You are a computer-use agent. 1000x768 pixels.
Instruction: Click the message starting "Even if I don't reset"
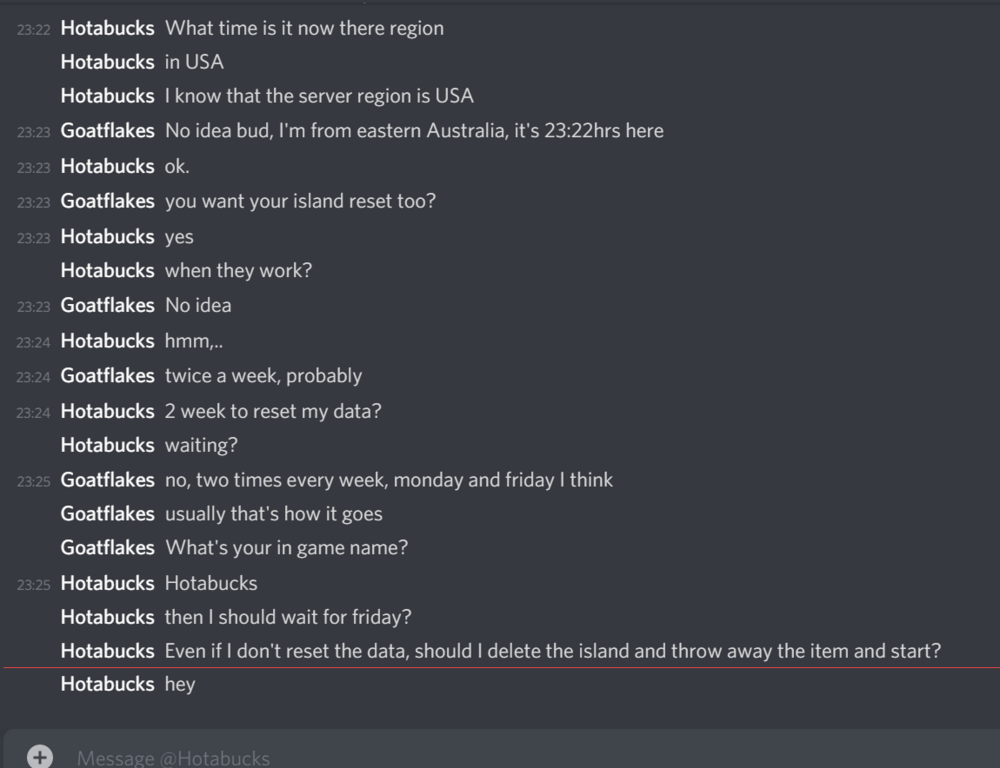pos(552,651)
